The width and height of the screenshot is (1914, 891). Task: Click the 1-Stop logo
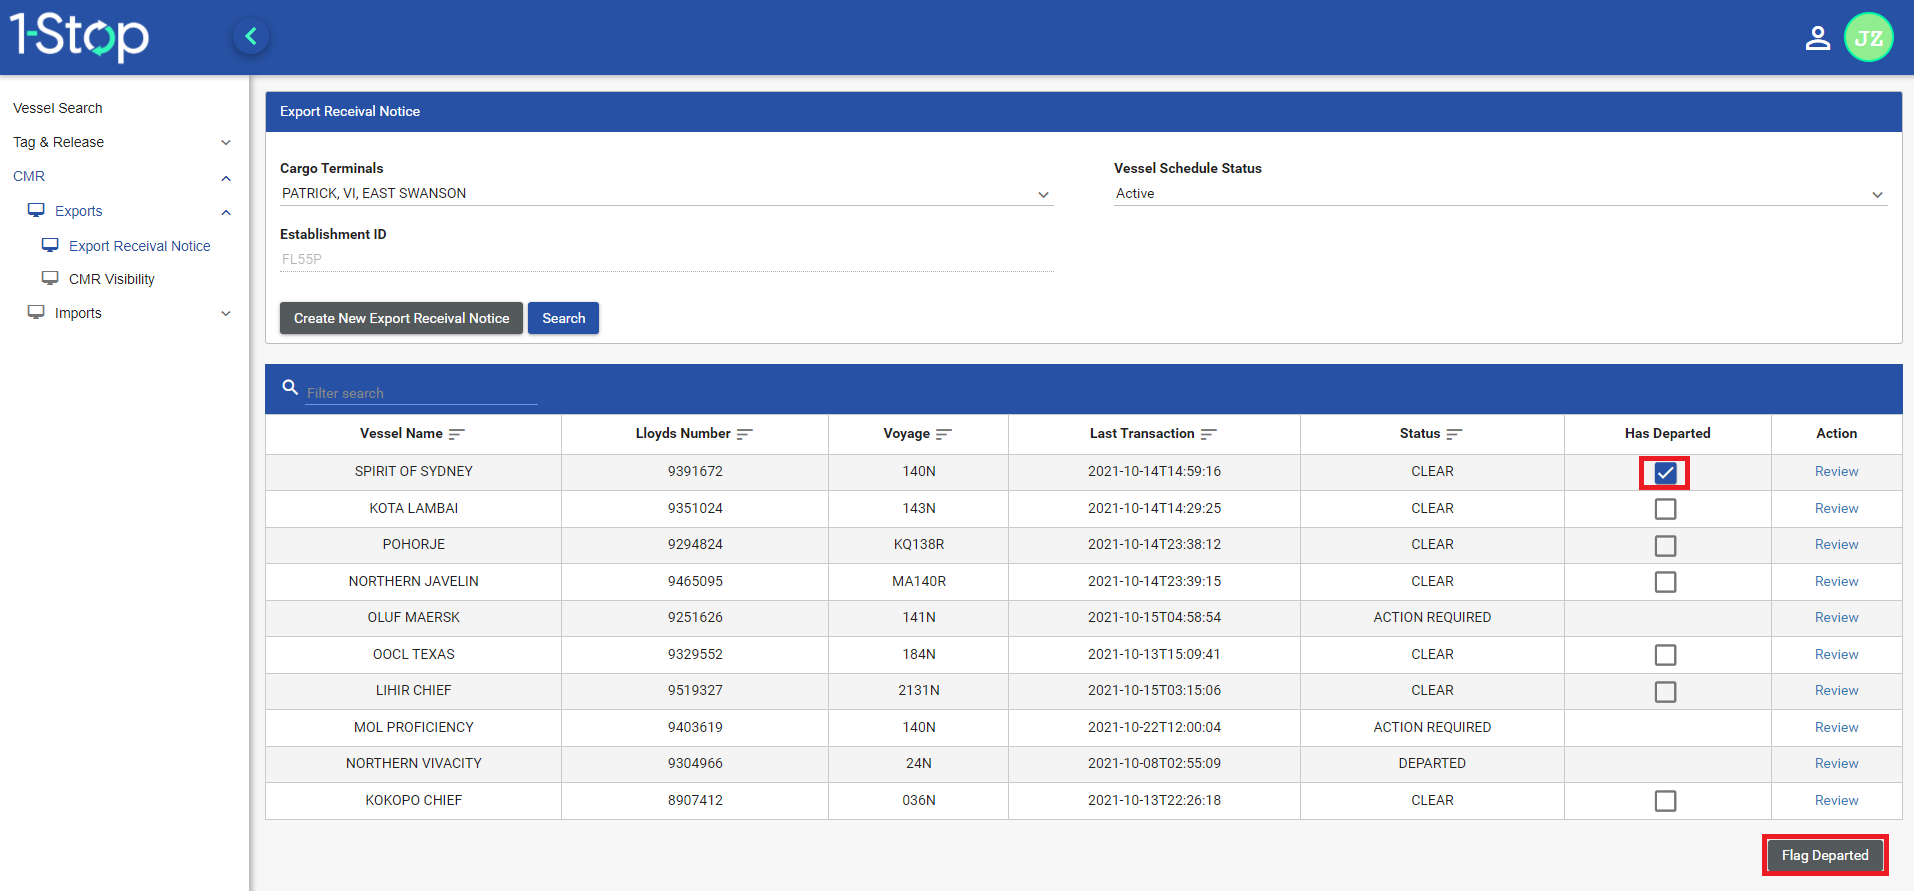coord(80,36)
